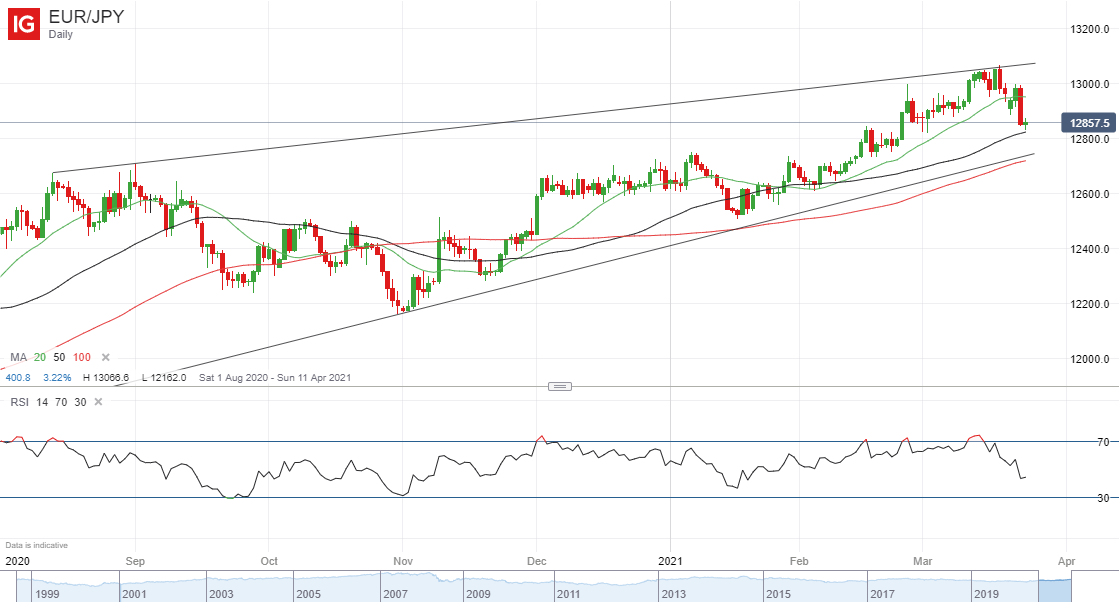This screenshot has width=1119, height=602.
Task: Click the 12200.0 price axis label
Action: pos(1090,304)
